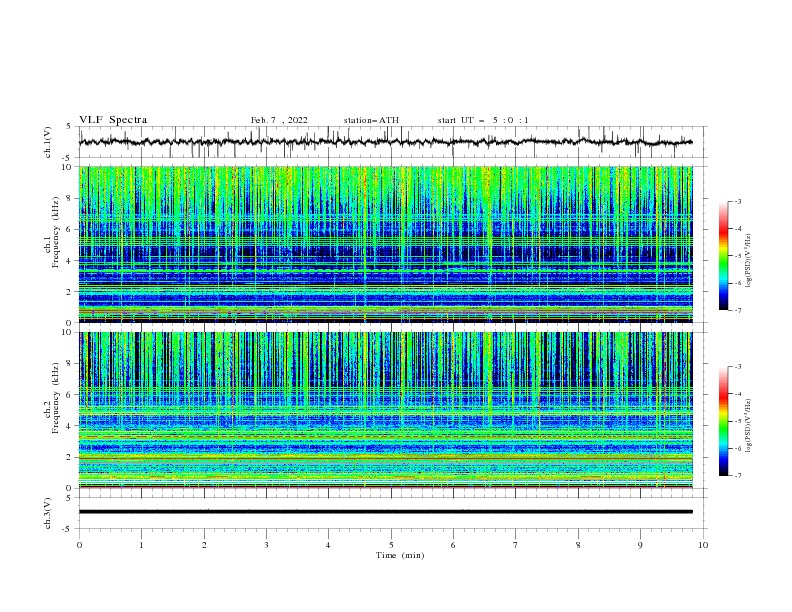The image size is (792, 612).
Task: Click the -7 tick of the lower colorbar
Action: click(736, 476)
